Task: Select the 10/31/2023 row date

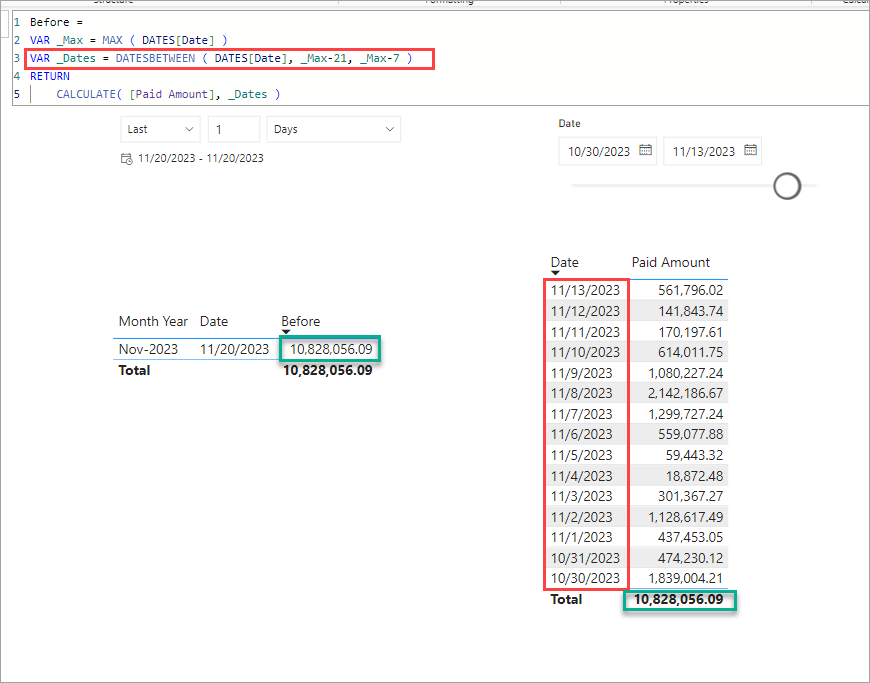Action: click(x=585, y=558)
